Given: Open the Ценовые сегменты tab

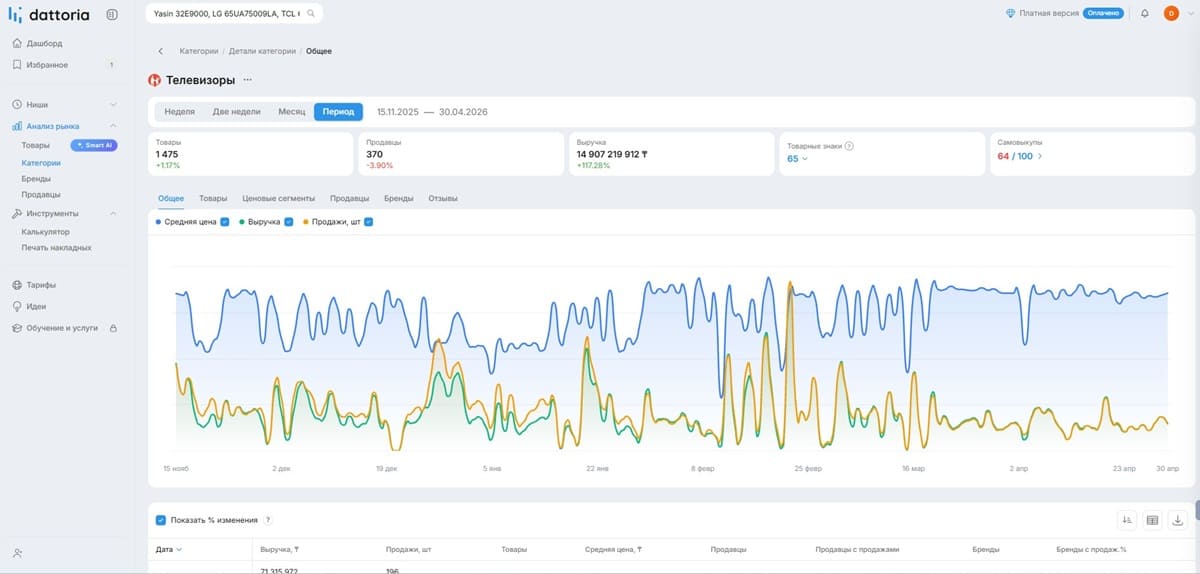Looking at the screenshot, I should coord(279,199).
